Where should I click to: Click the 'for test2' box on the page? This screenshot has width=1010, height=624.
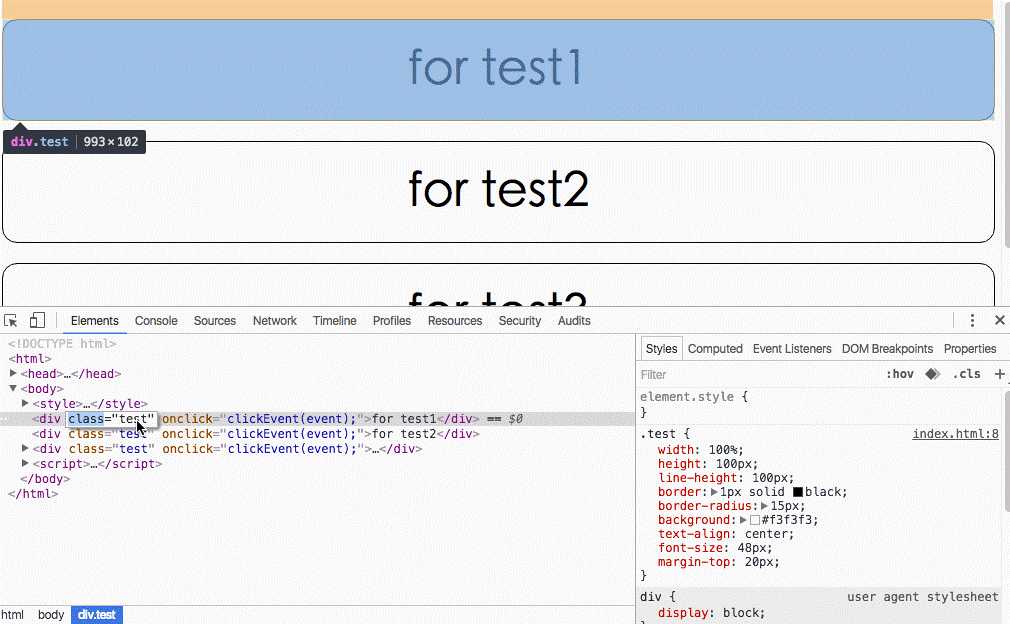[x=498, y=192]
